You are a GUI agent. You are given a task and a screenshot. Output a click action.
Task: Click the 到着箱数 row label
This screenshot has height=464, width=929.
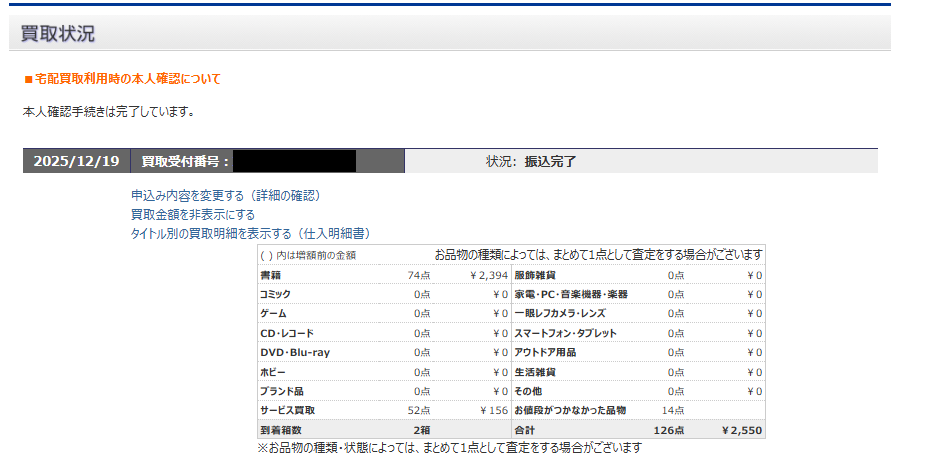pos(280,430)
